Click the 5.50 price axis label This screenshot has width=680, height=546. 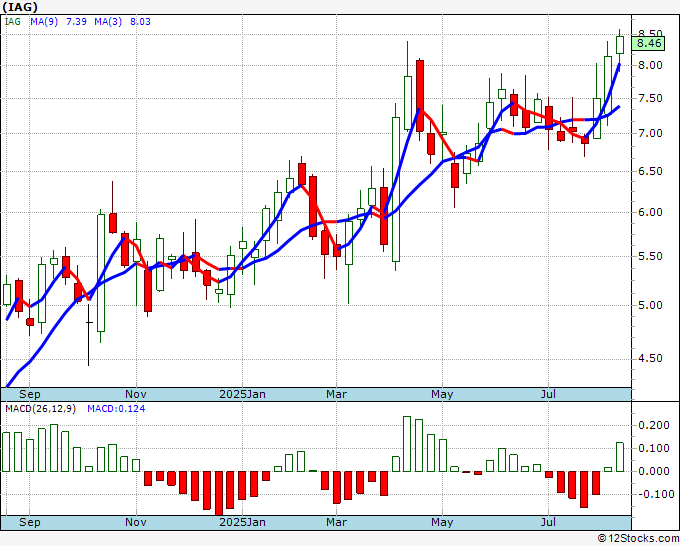650,256
